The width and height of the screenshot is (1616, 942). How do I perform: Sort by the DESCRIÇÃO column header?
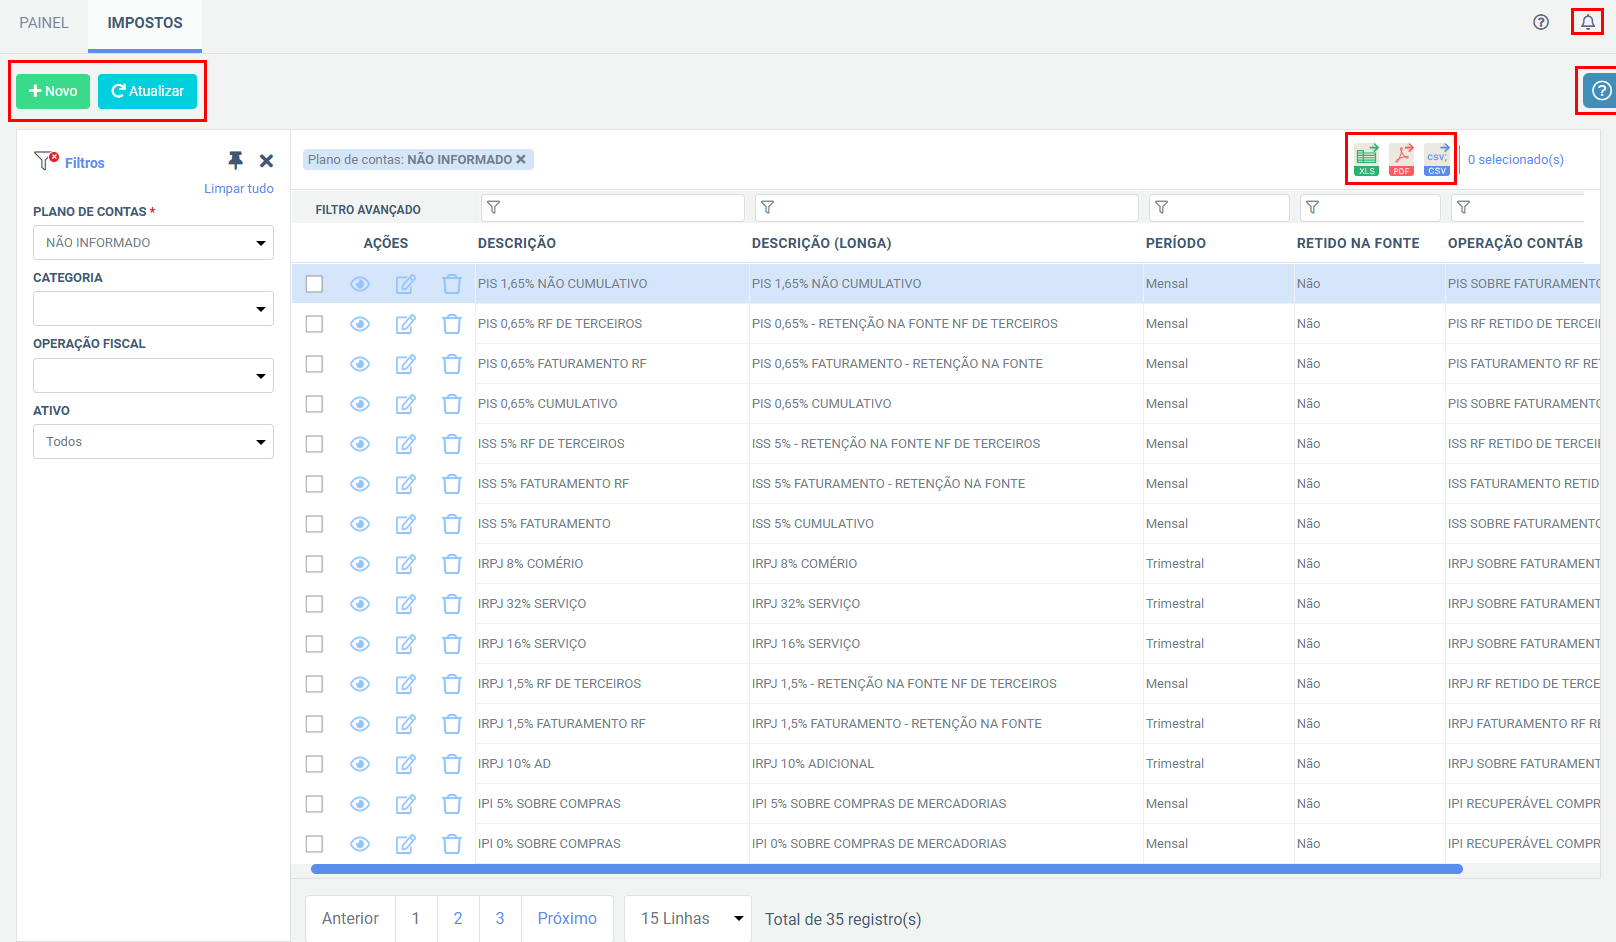pyautogui.click(x=517, y=243)
